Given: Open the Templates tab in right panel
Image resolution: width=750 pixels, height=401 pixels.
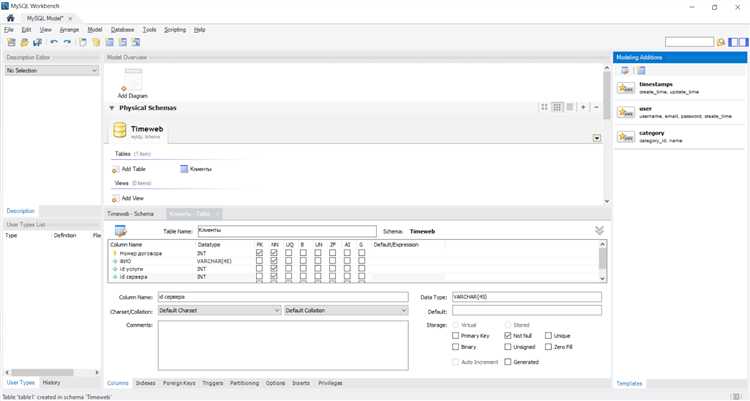Looking at the screenshot, I should point(629,383).
